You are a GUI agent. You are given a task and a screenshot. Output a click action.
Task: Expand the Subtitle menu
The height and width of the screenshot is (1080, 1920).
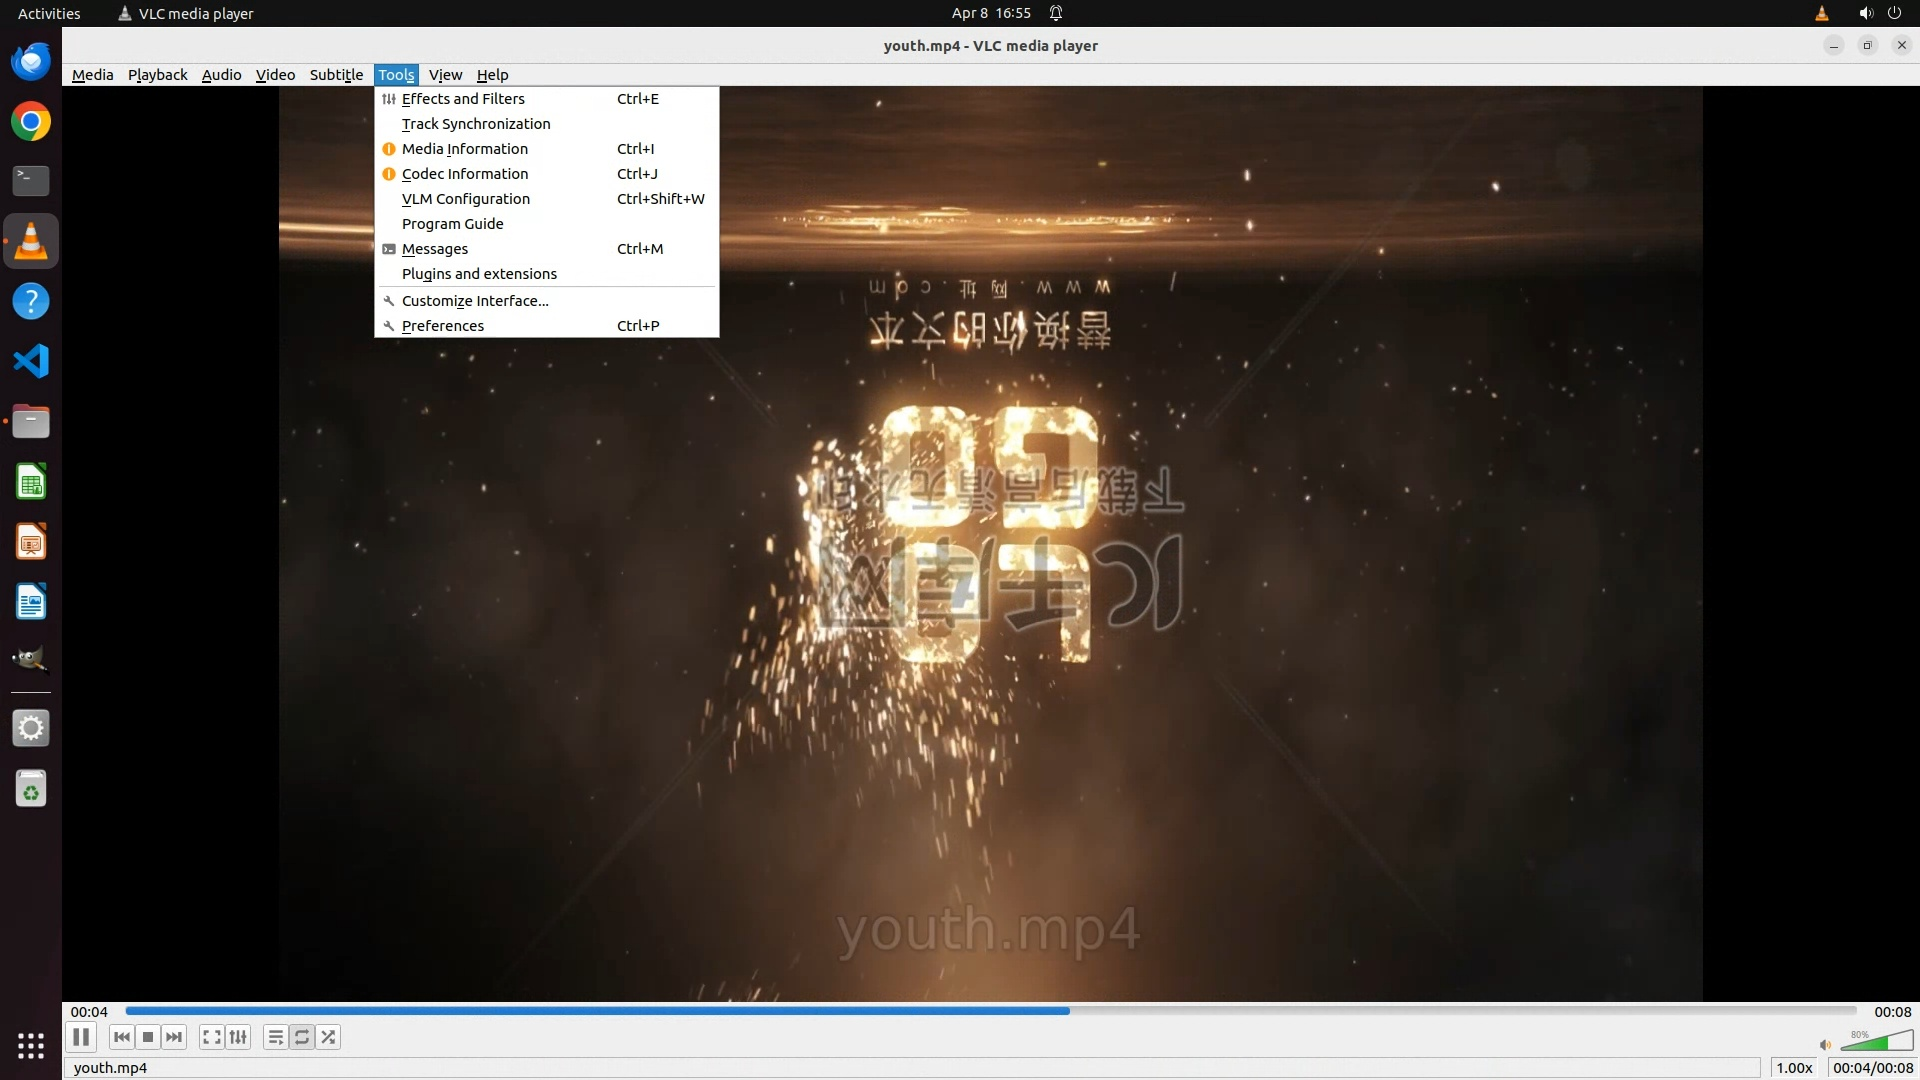(x=336, y=75)
